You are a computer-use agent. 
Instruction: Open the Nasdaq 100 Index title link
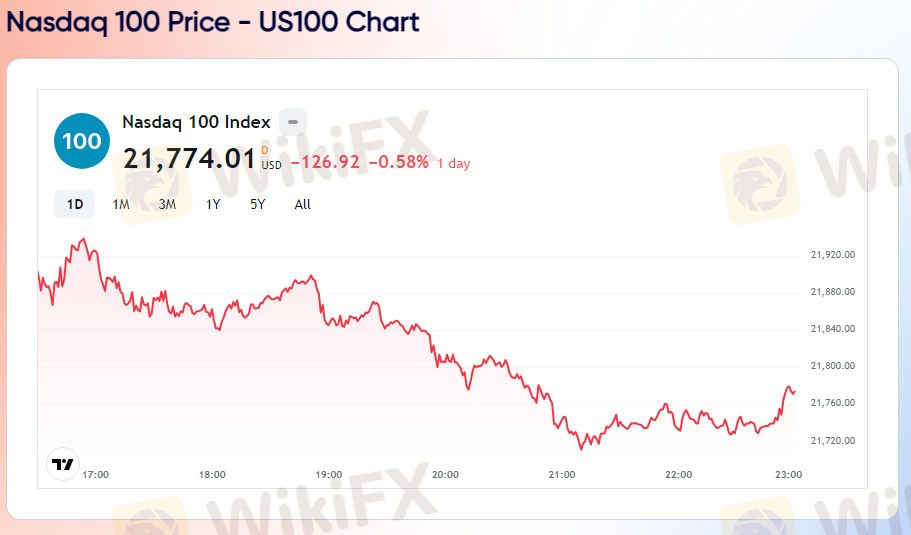tap(196, 122)
